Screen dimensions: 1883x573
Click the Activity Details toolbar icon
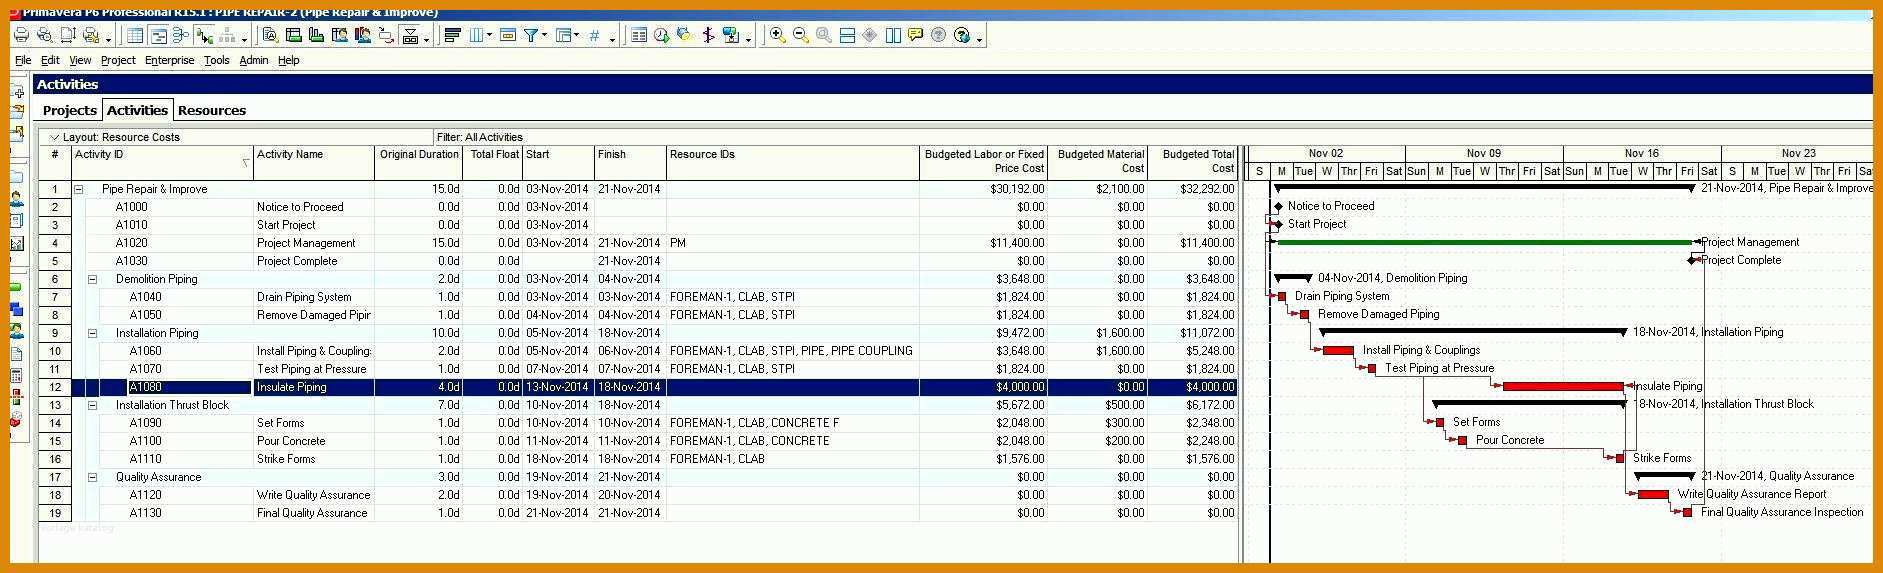(270, 35)
